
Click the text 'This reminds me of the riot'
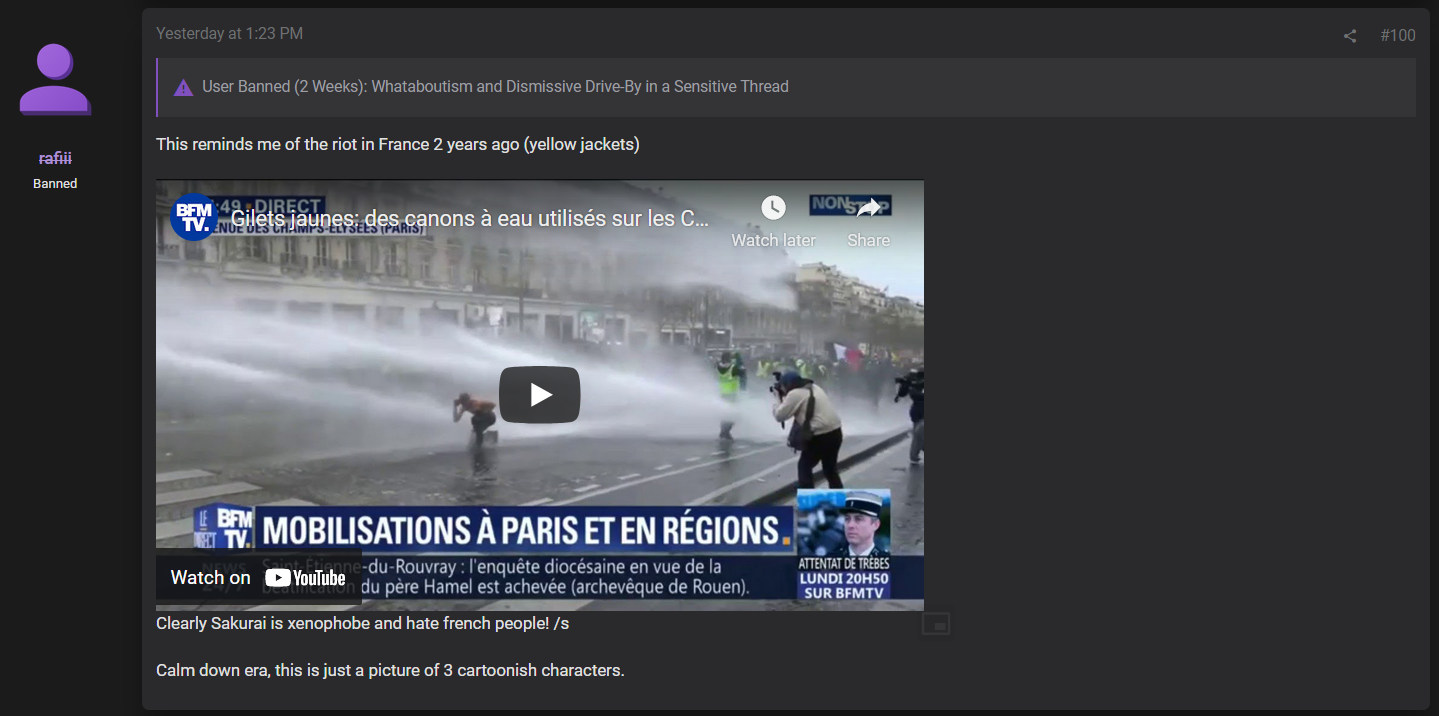(398, 144)
